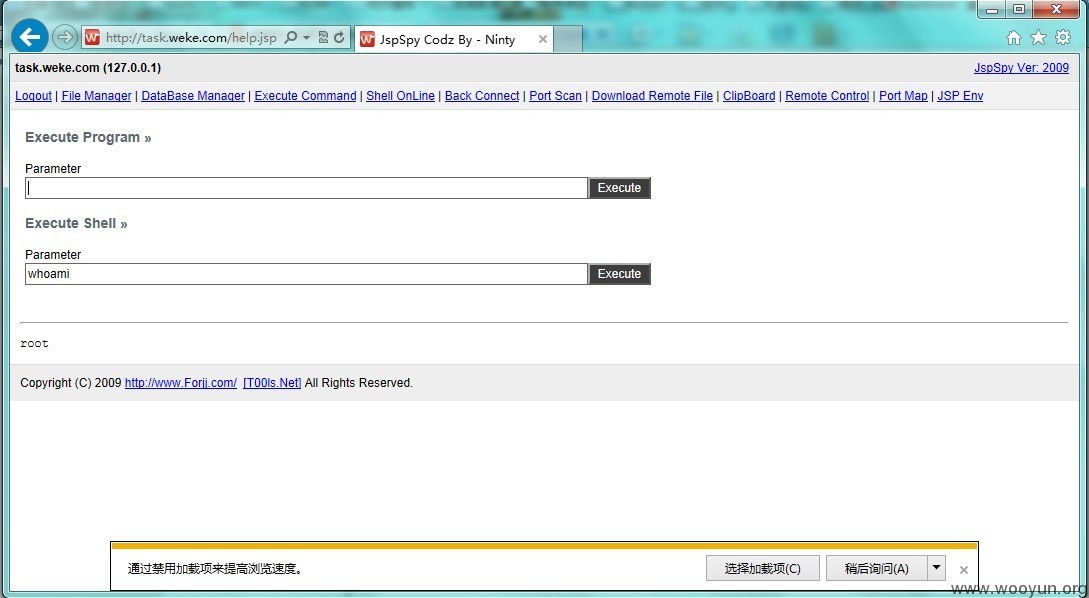
Task: Open JSP Env link
Action: (x=961, y=96)
